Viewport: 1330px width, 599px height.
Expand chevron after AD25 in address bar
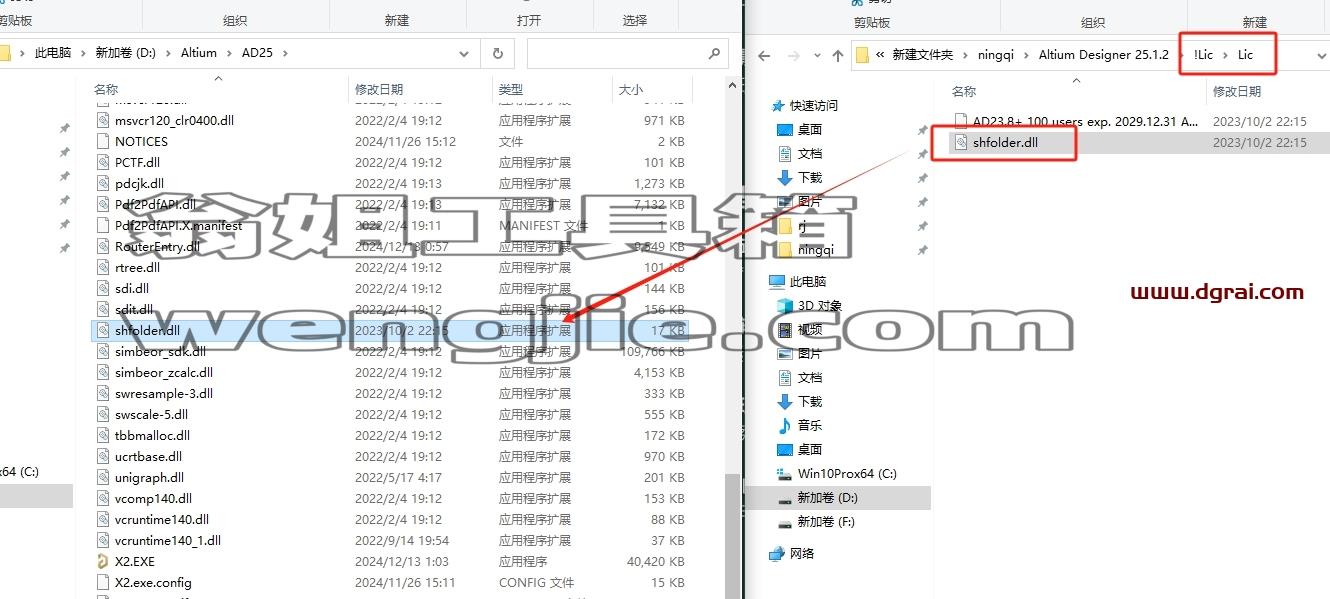point(285,53)
